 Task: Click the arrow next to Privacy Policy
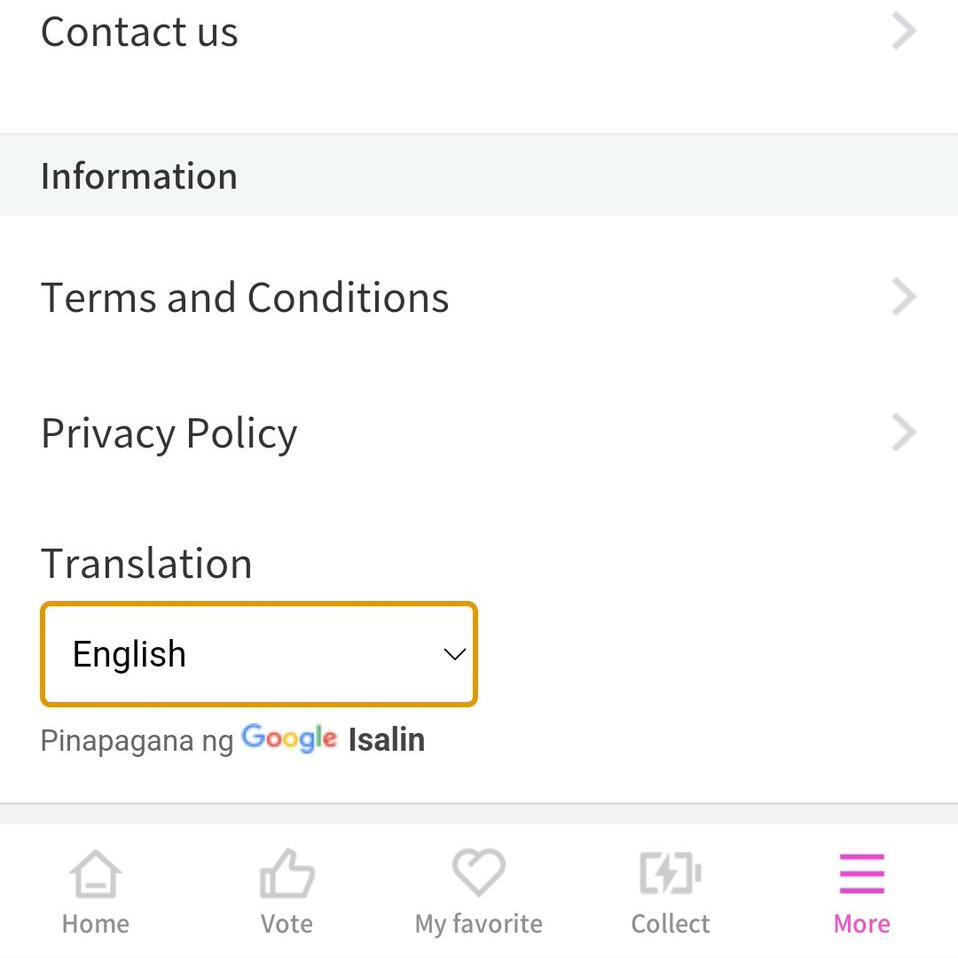903,433
